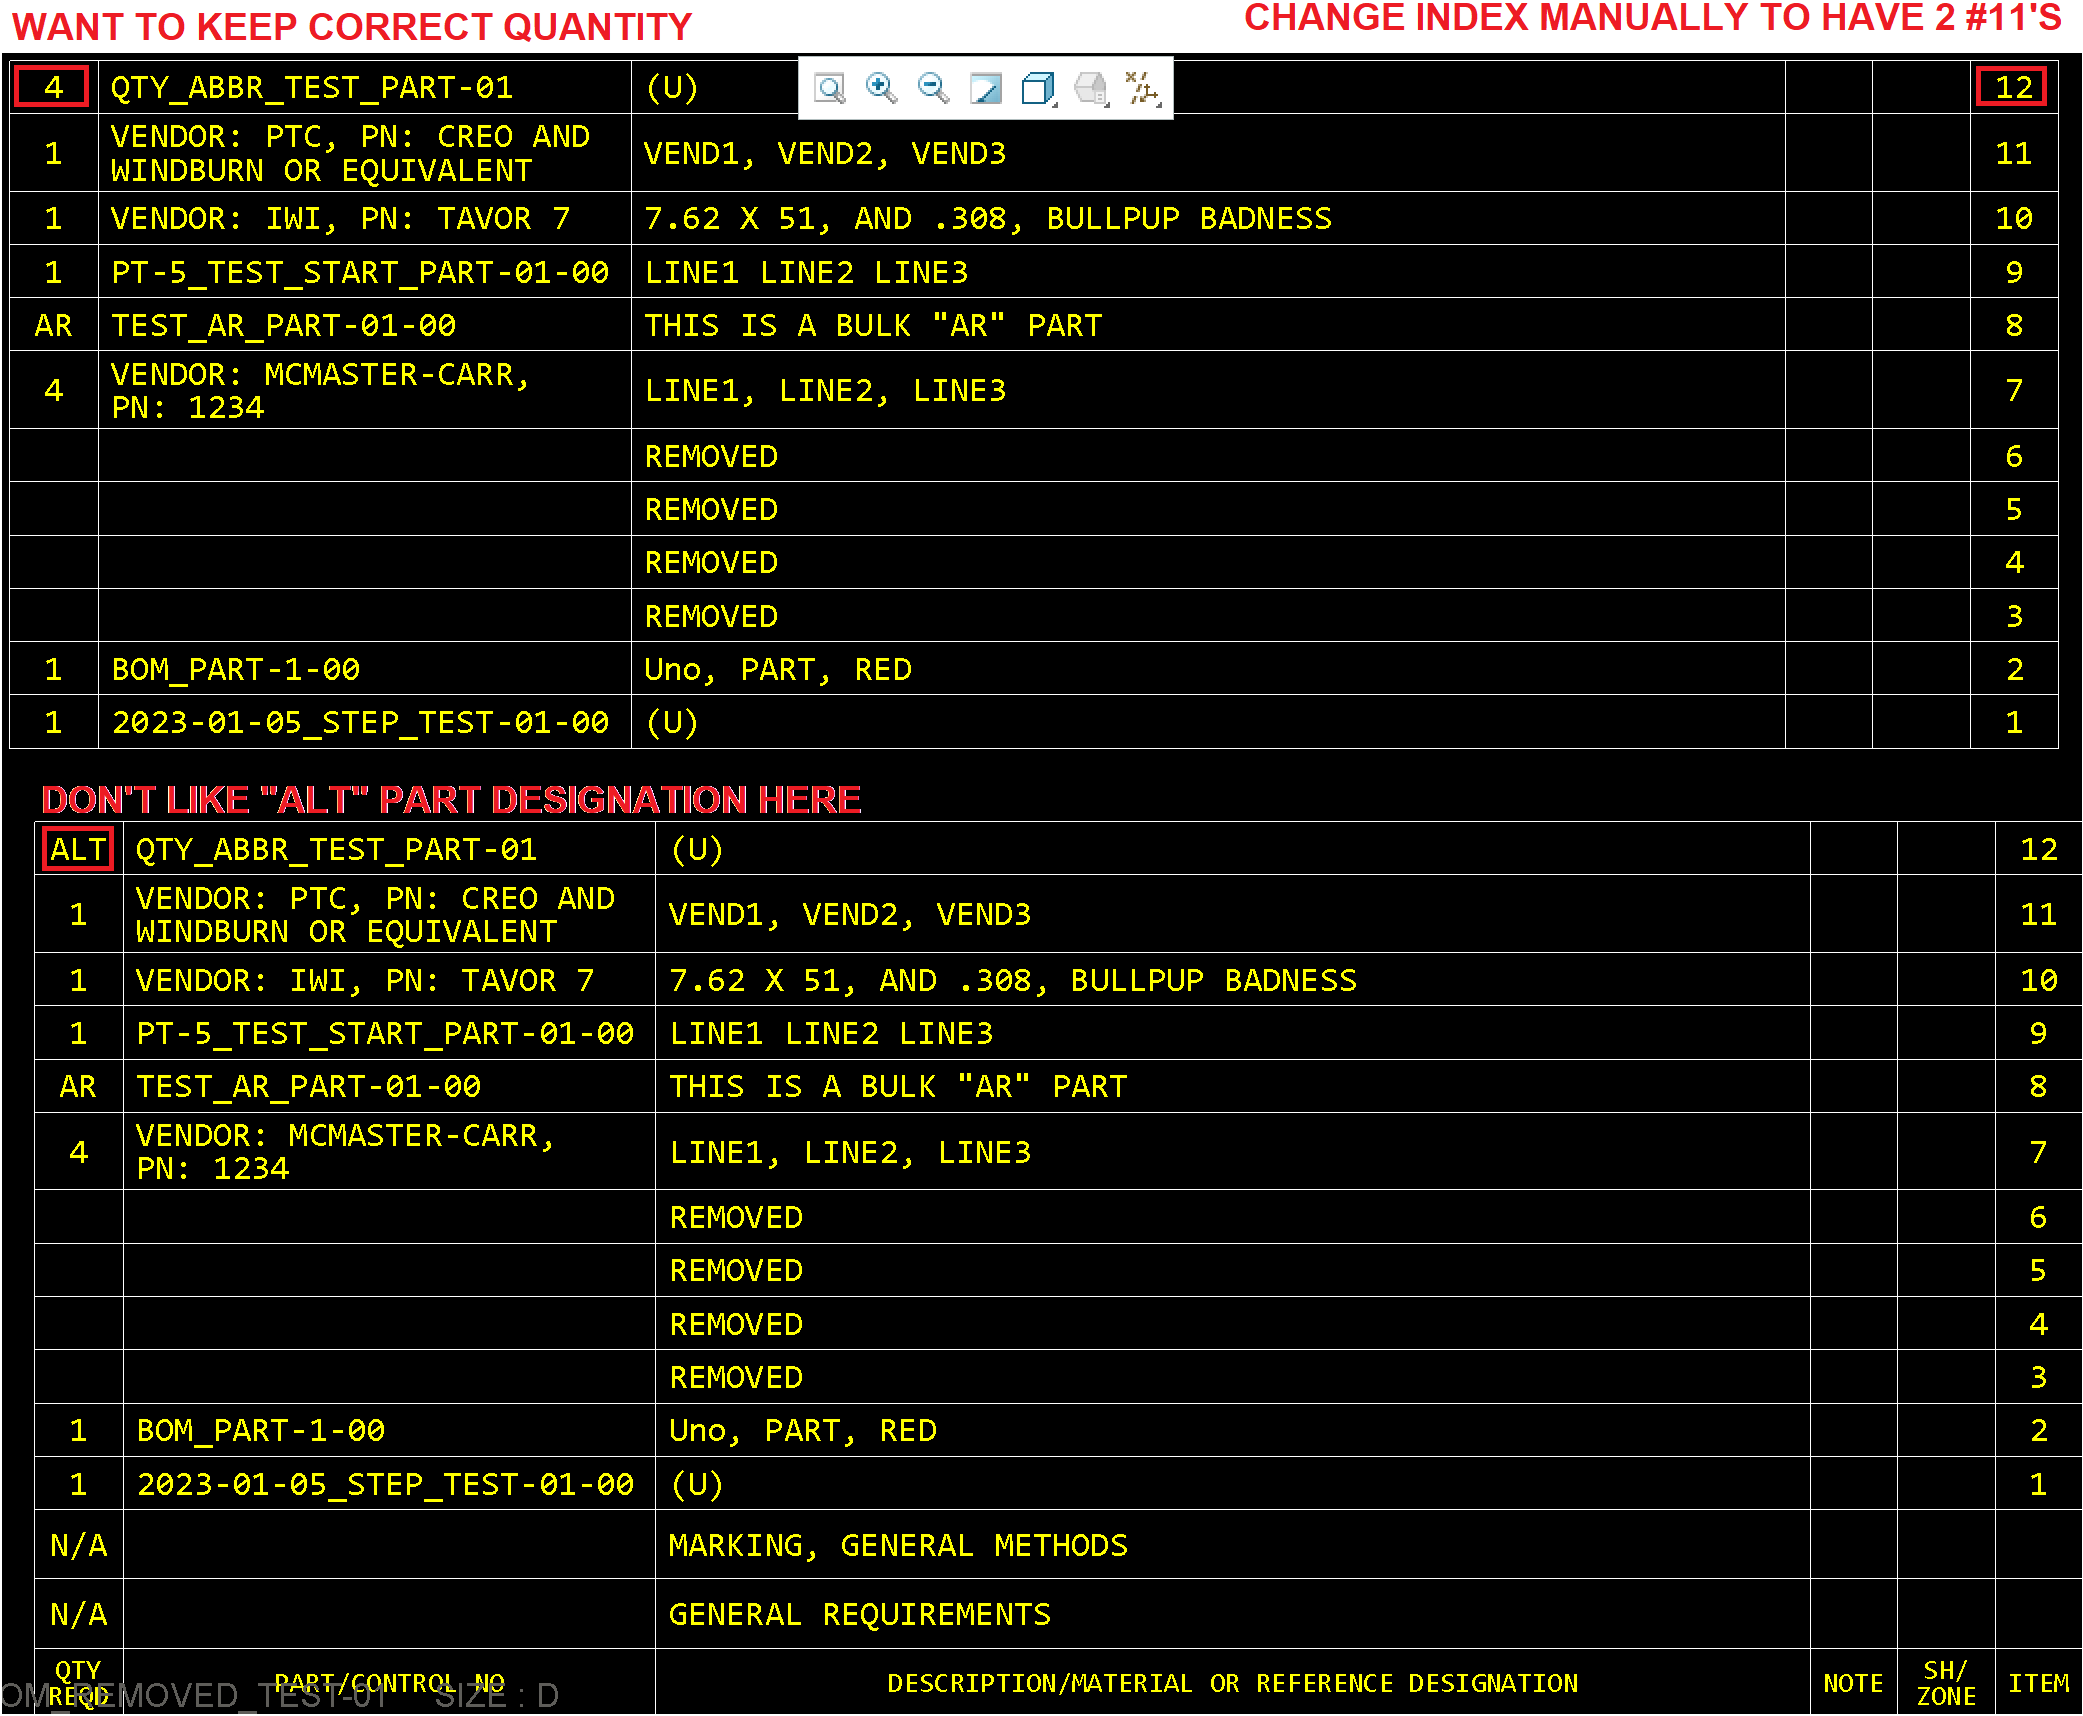Expand the Saved Orientations dropdown options
Image resolution: width=2083 pixels, height=1716 pixels.
1106,105
